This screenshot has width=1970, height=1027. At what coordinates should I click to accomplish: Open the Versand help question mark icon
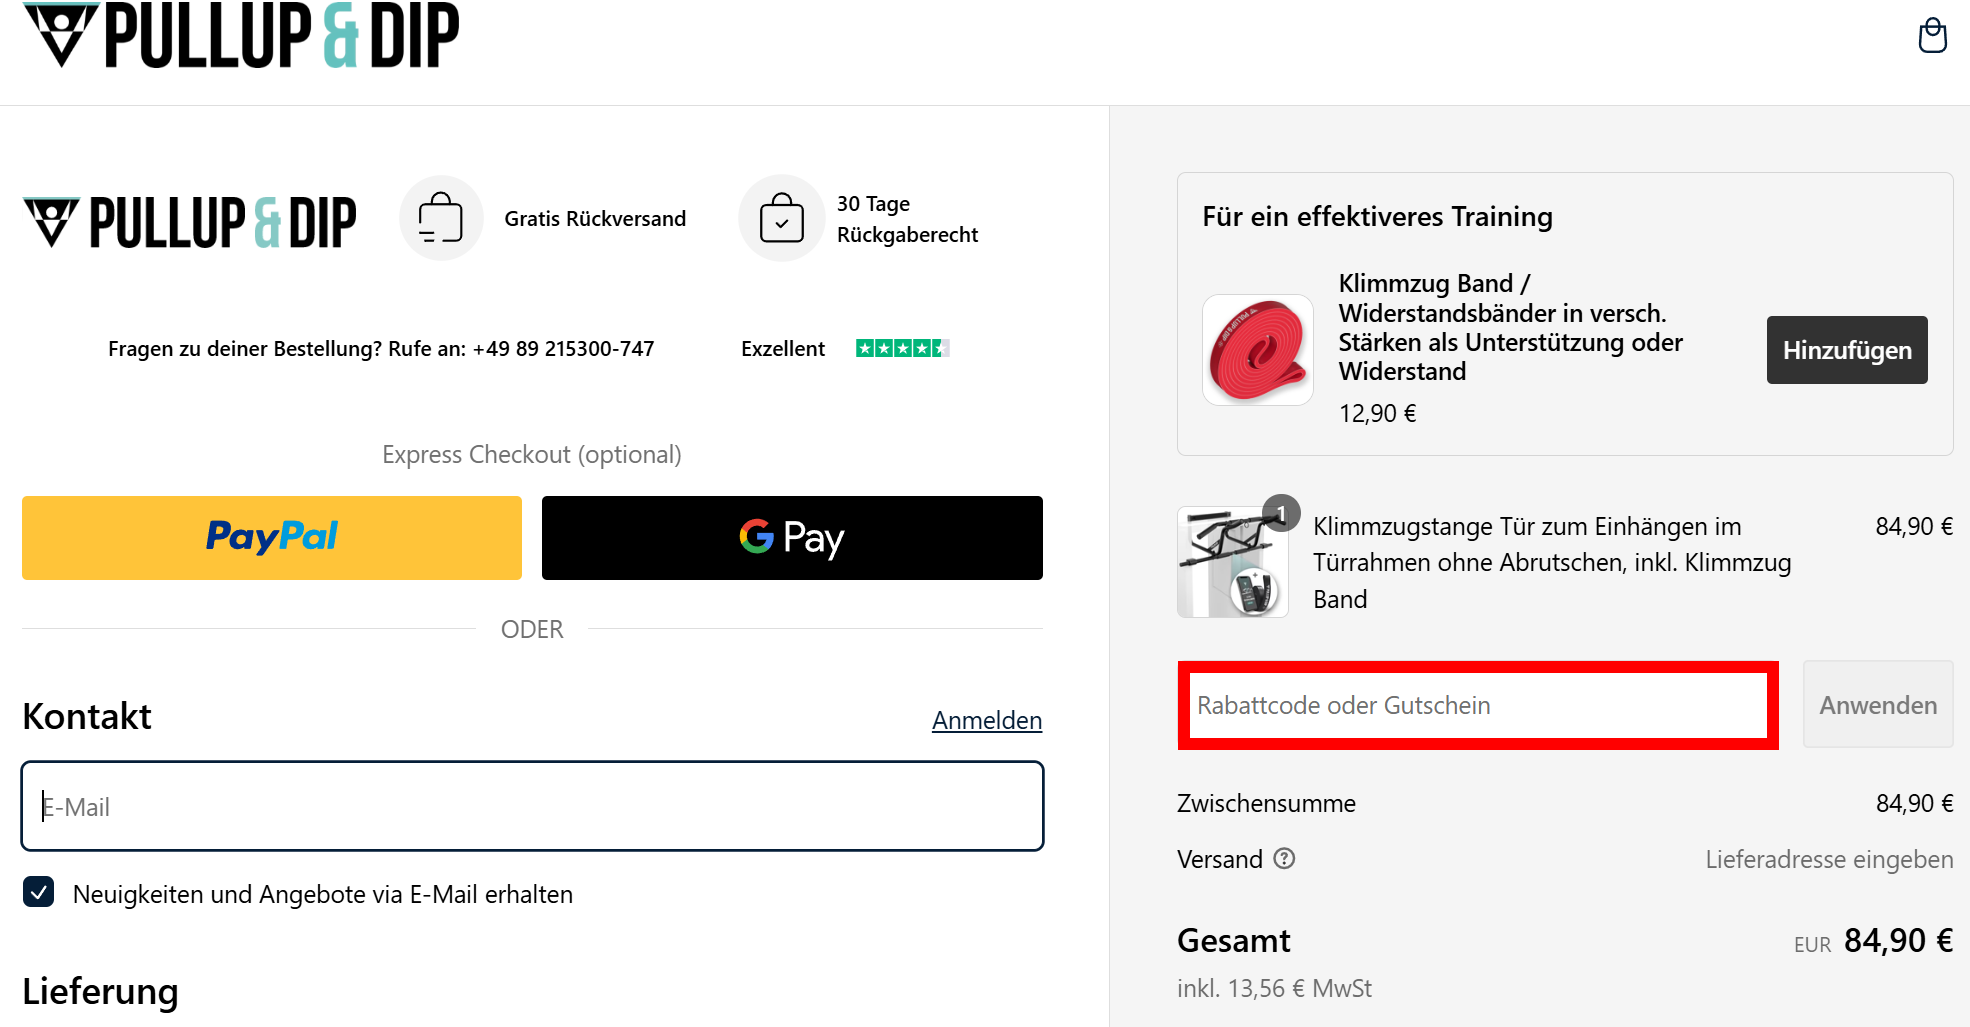click(1284, 858)
